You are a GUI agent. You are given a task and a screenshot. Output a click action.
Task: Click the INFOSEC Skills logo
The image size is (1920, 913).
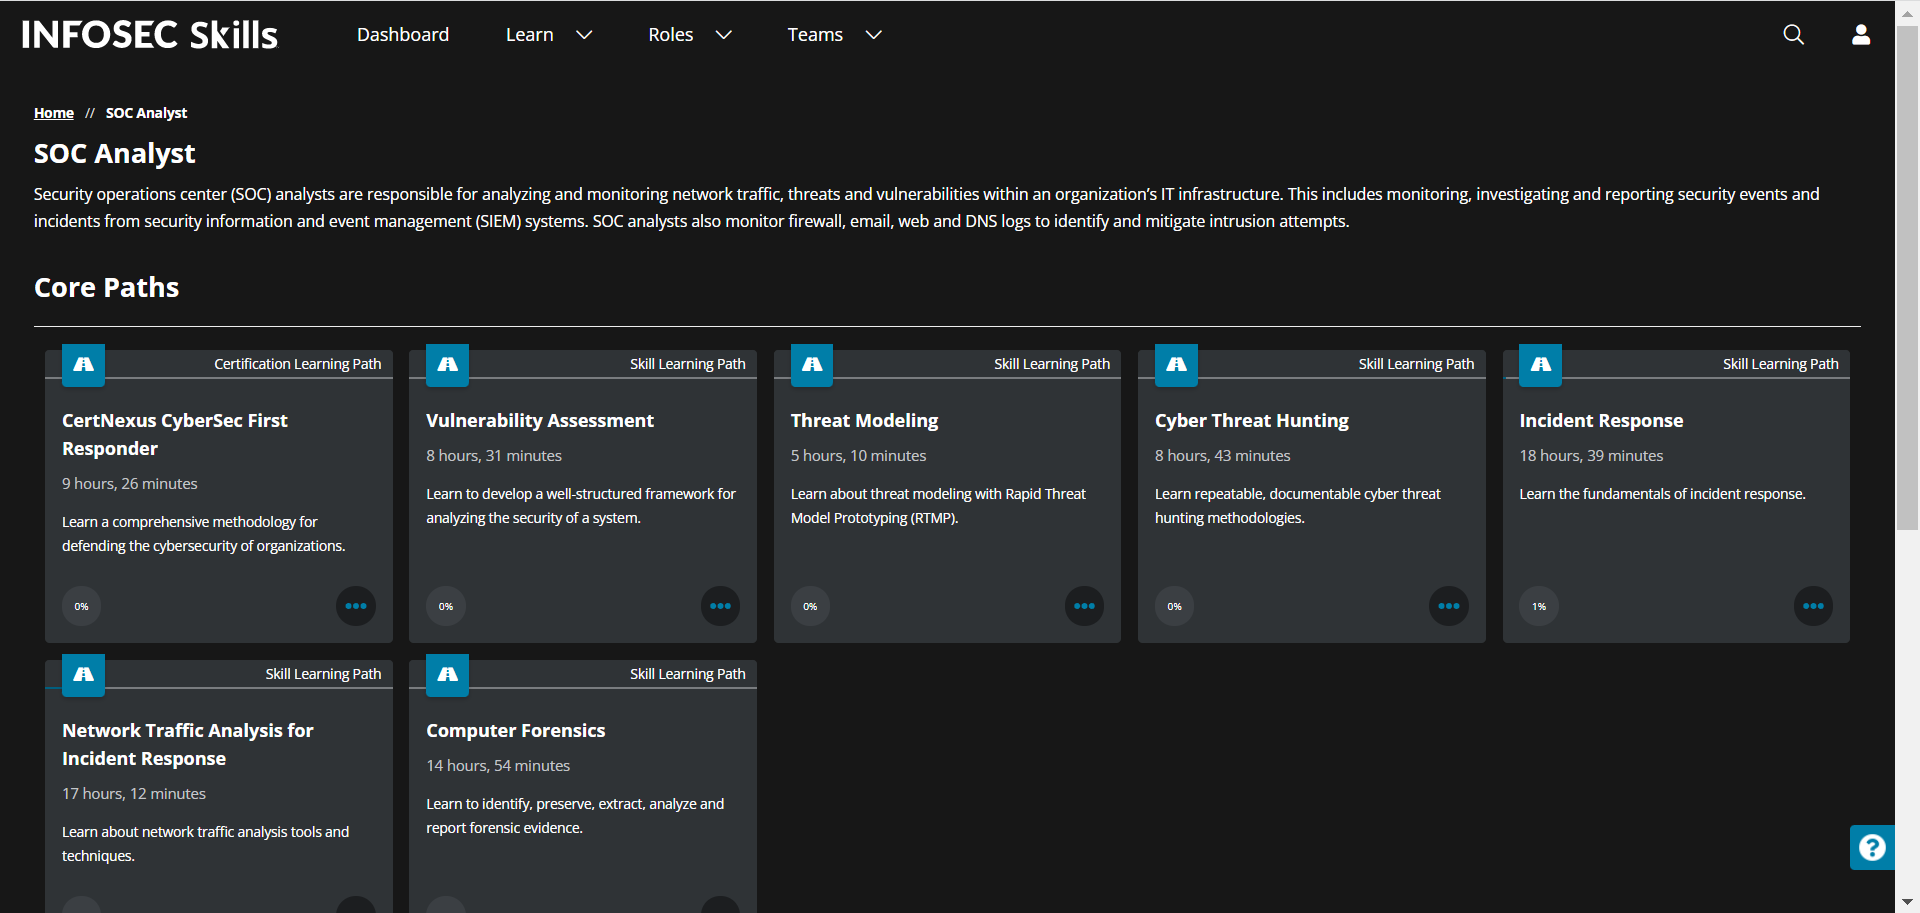150,35
